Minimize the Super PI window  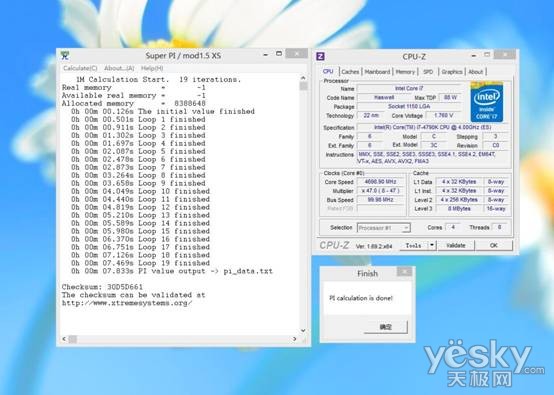point(265,55)
